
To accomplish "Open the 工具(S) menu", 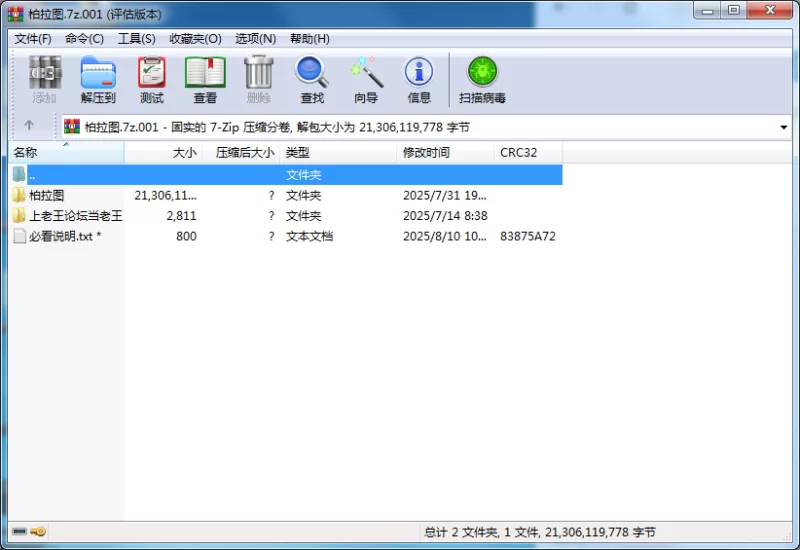I will point(137,39).
